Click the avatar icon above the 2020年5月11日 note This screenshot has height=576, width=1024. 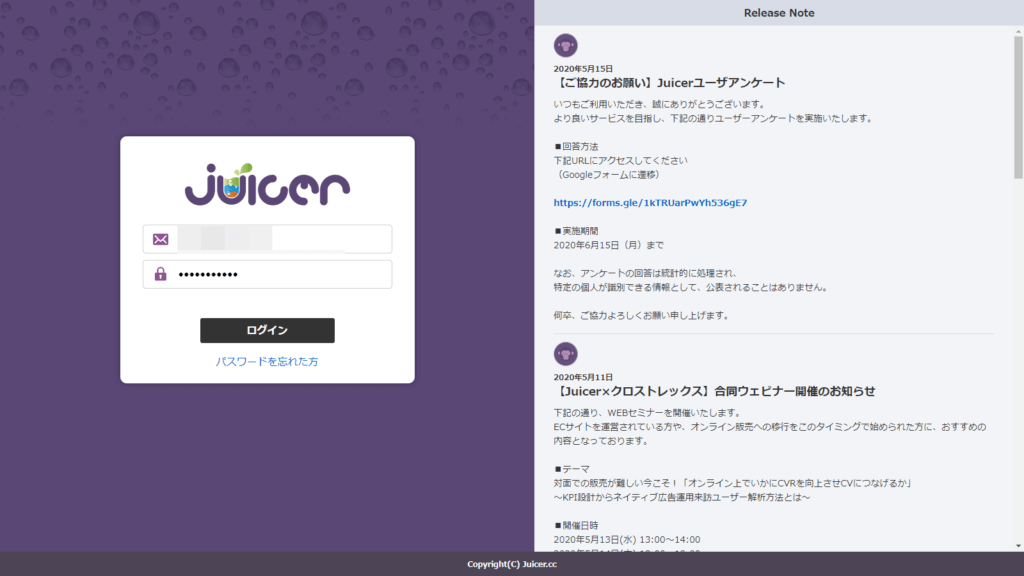coord(566,354)
